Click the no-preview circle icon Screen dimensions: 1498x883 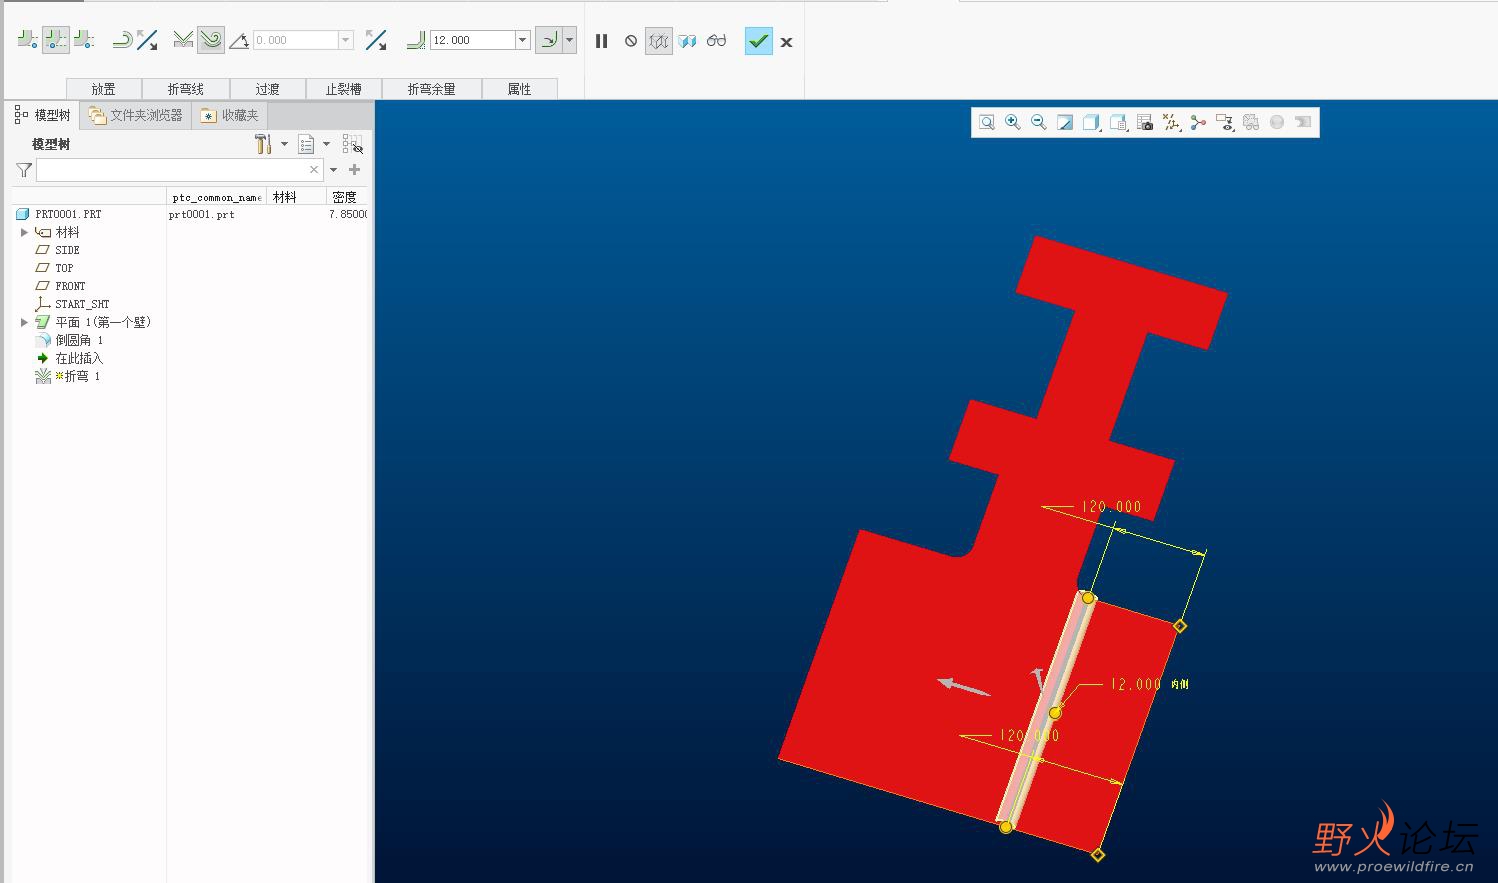point(631,41)
